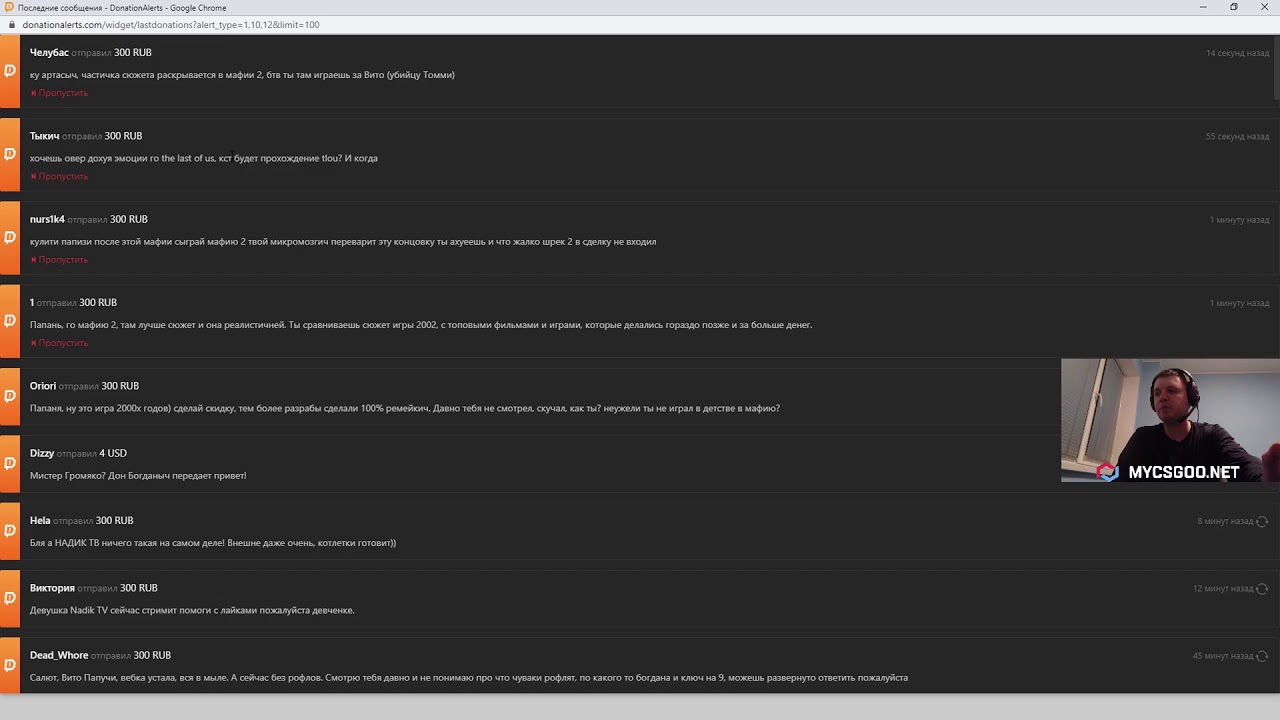Select the username nurs1k4

tap(47, 219)
